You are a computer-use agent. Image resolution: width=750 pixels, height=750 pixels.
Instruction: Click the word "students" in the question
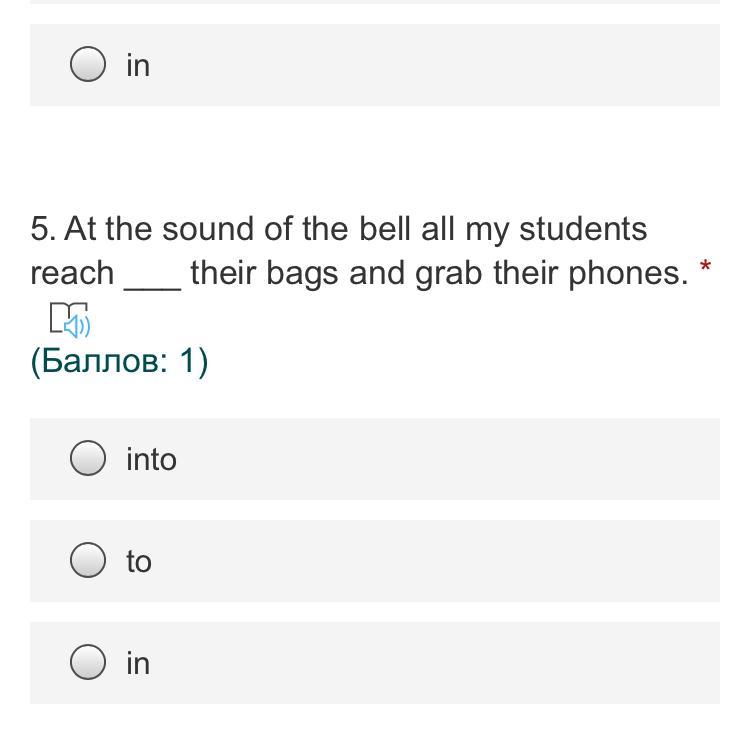tap(583, 229)
